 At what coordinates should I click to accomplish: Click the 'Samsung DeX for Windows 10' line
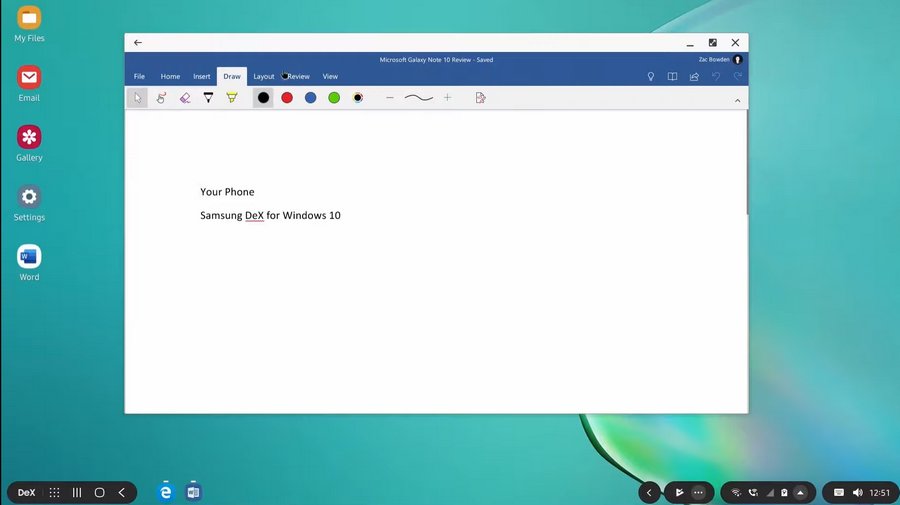[x=270, y=215]
